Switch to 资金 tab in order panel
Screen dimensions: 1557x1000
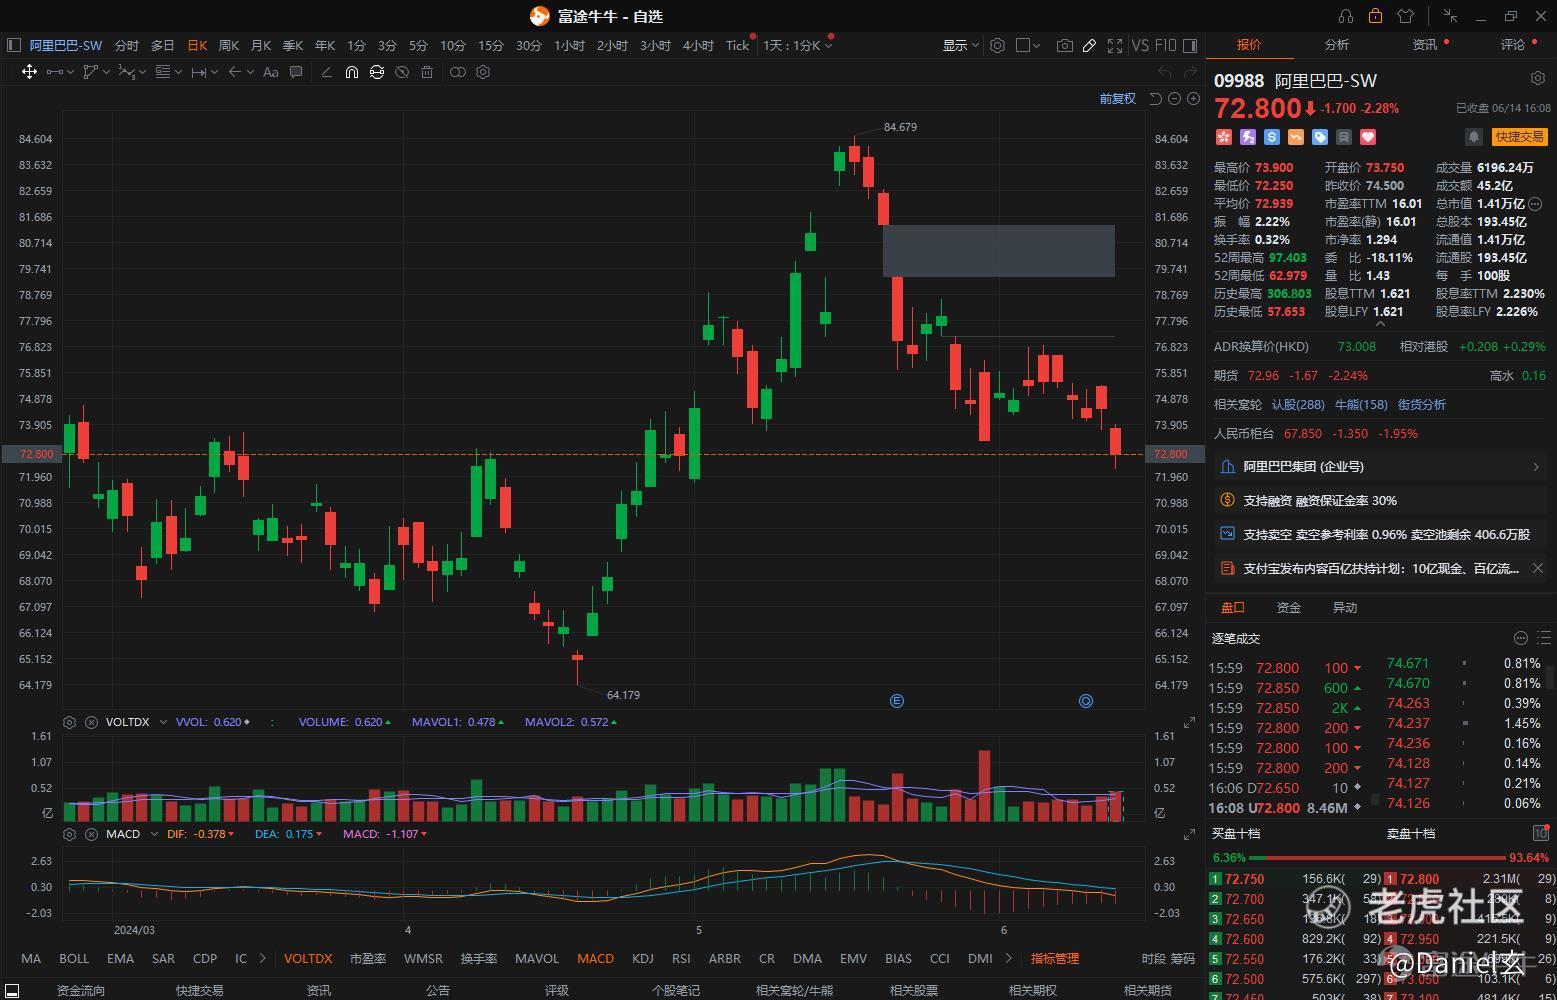(x=1289, y=608)
